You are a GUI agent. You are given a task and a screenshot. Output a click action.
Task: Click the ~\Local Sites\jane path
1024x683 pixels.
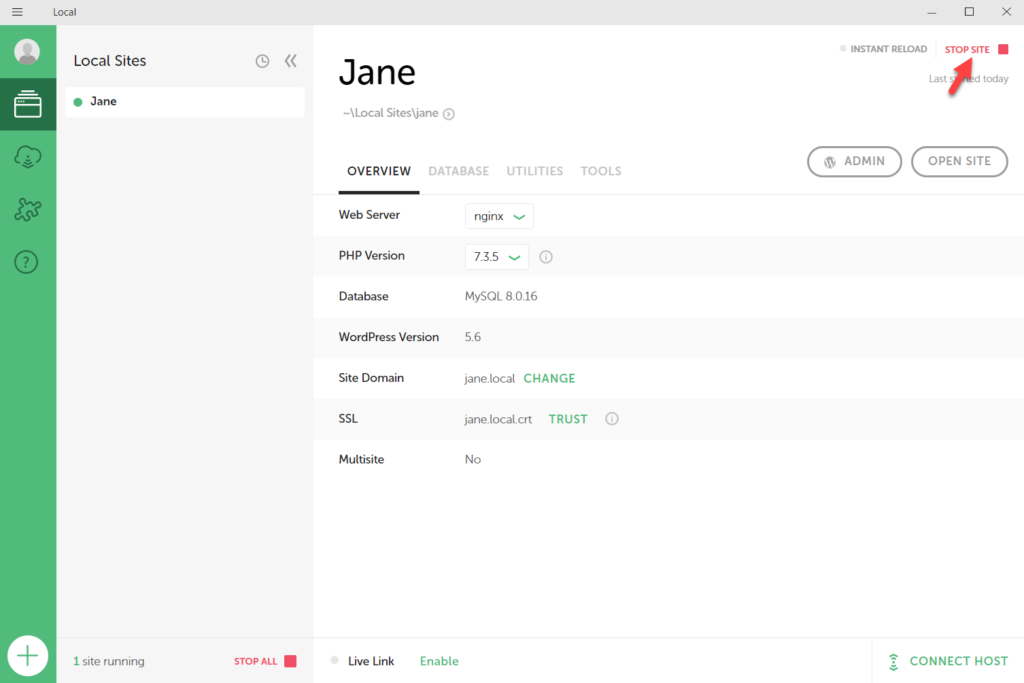[x=391, y=113]
